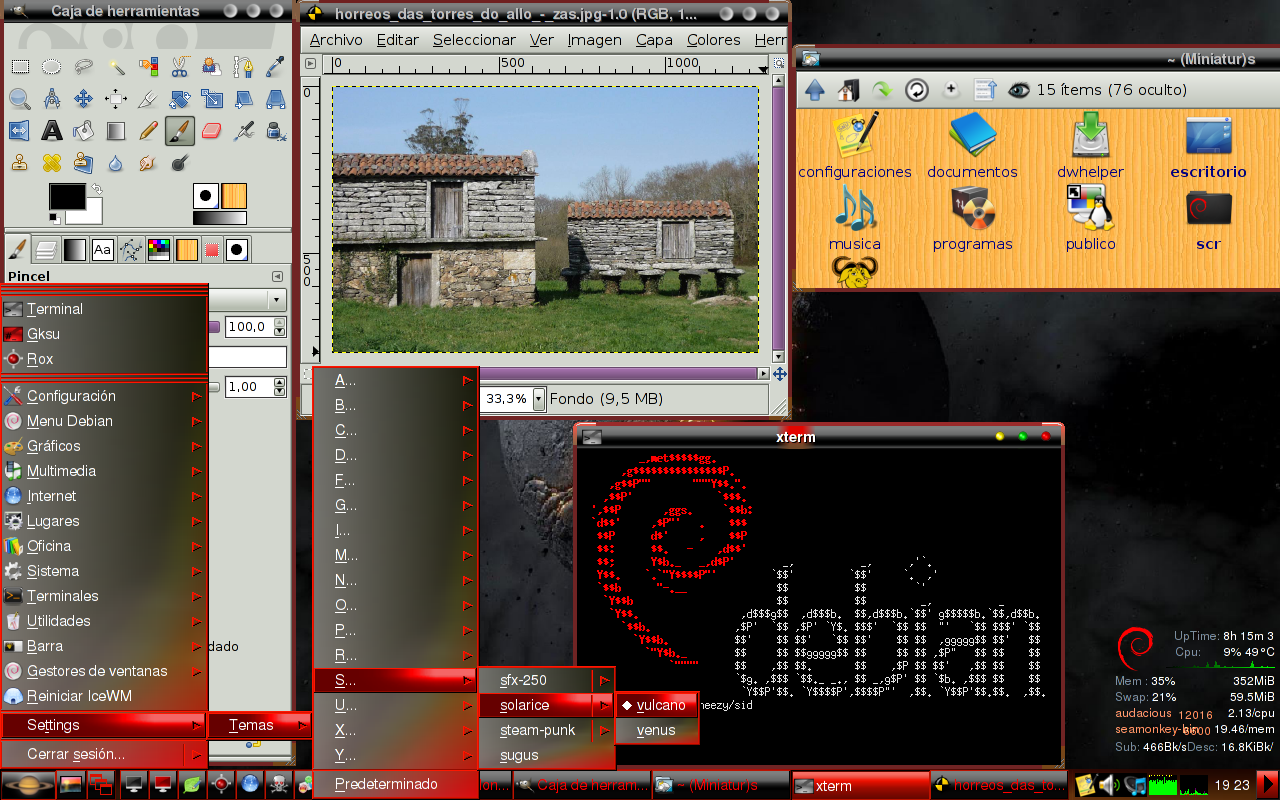The height and width of the screenshot is (800, 1280).
Task: Open the active pattern wood thumbnail
Action: [234, 196]
